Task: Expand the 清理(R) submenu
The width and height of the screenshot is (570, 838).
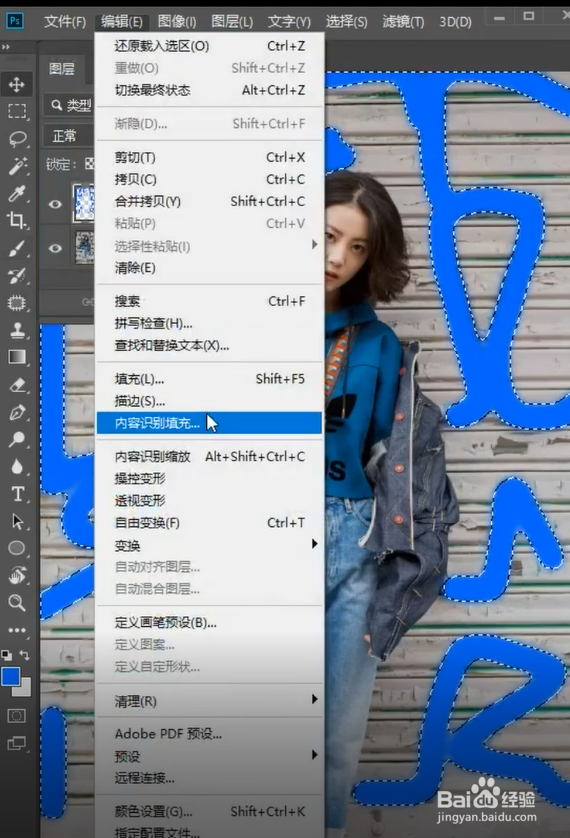Action: pyautogui.click(x=209, y=701)
